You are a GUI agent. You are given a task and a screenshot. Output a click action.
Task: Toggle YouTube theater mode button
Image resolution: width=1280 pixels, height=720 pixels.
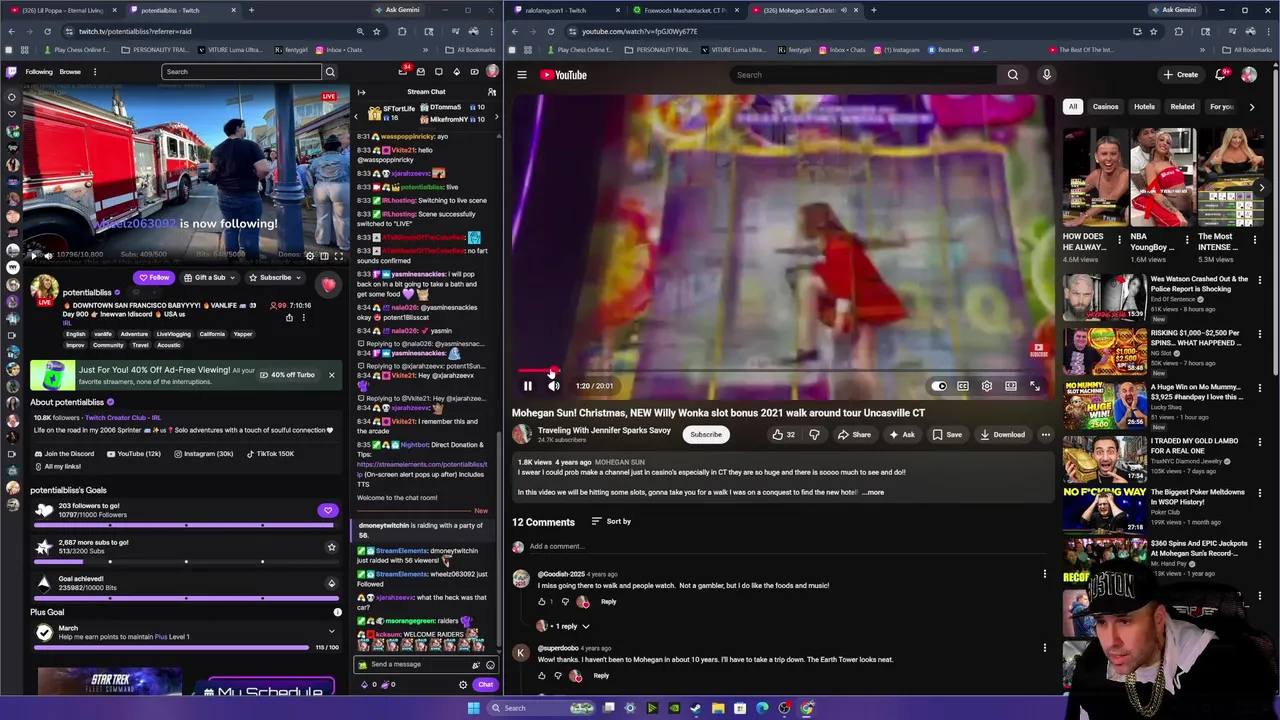(1011, 386)
